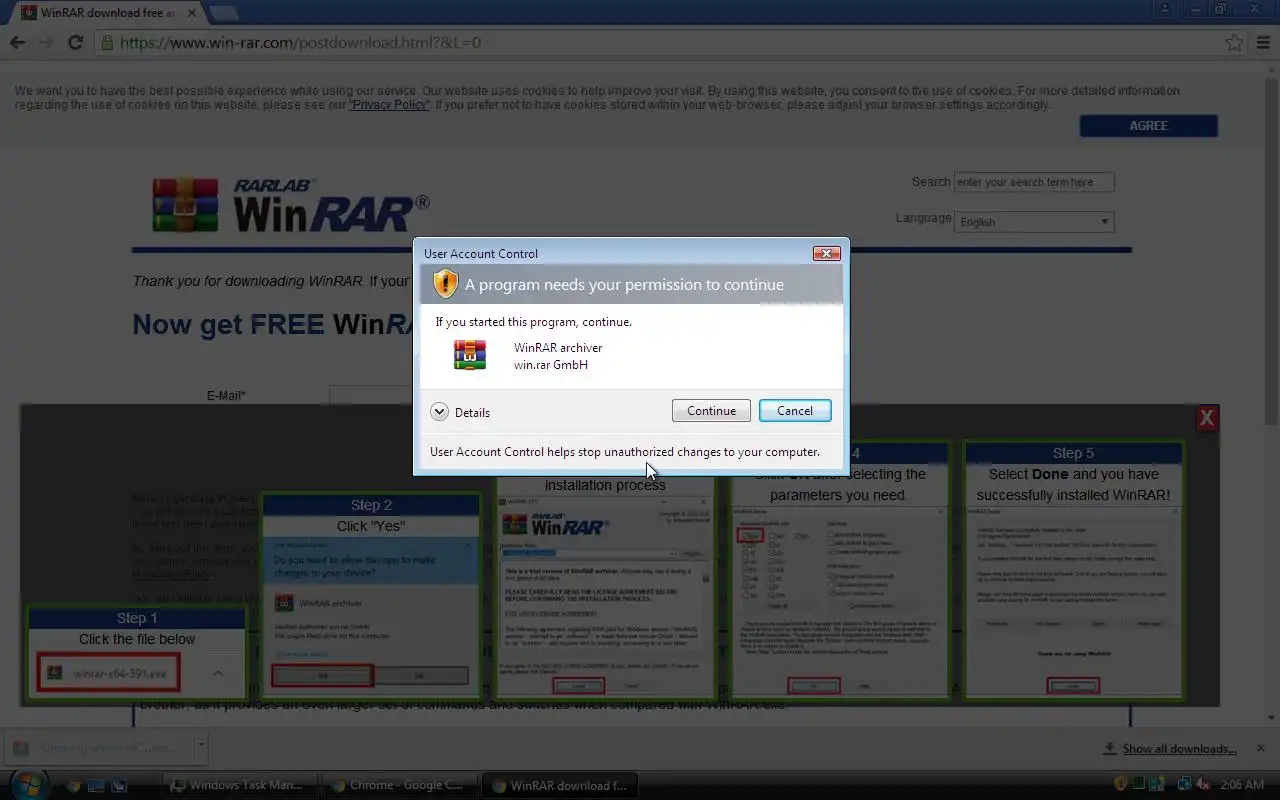Screen dimensions: 1280x800
Task: Click the Step 5 "Select Done" thumbnail
Action: coord(1072,570)
